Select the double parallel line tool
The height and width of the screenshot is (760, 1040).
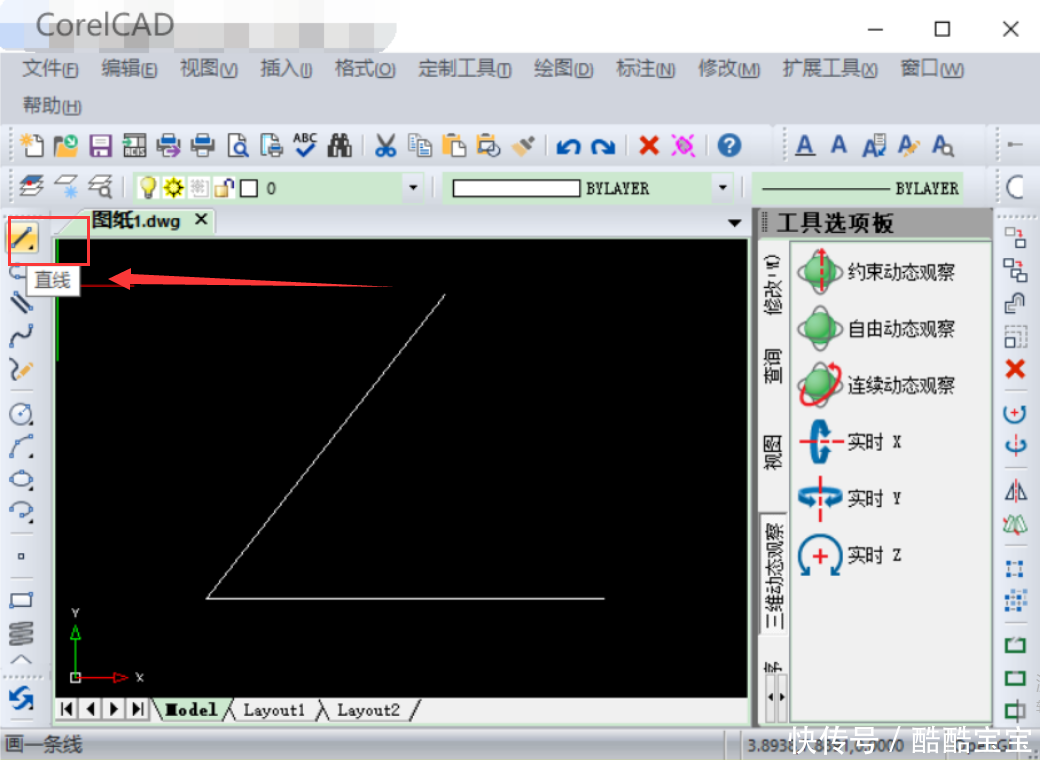[21, 302]
